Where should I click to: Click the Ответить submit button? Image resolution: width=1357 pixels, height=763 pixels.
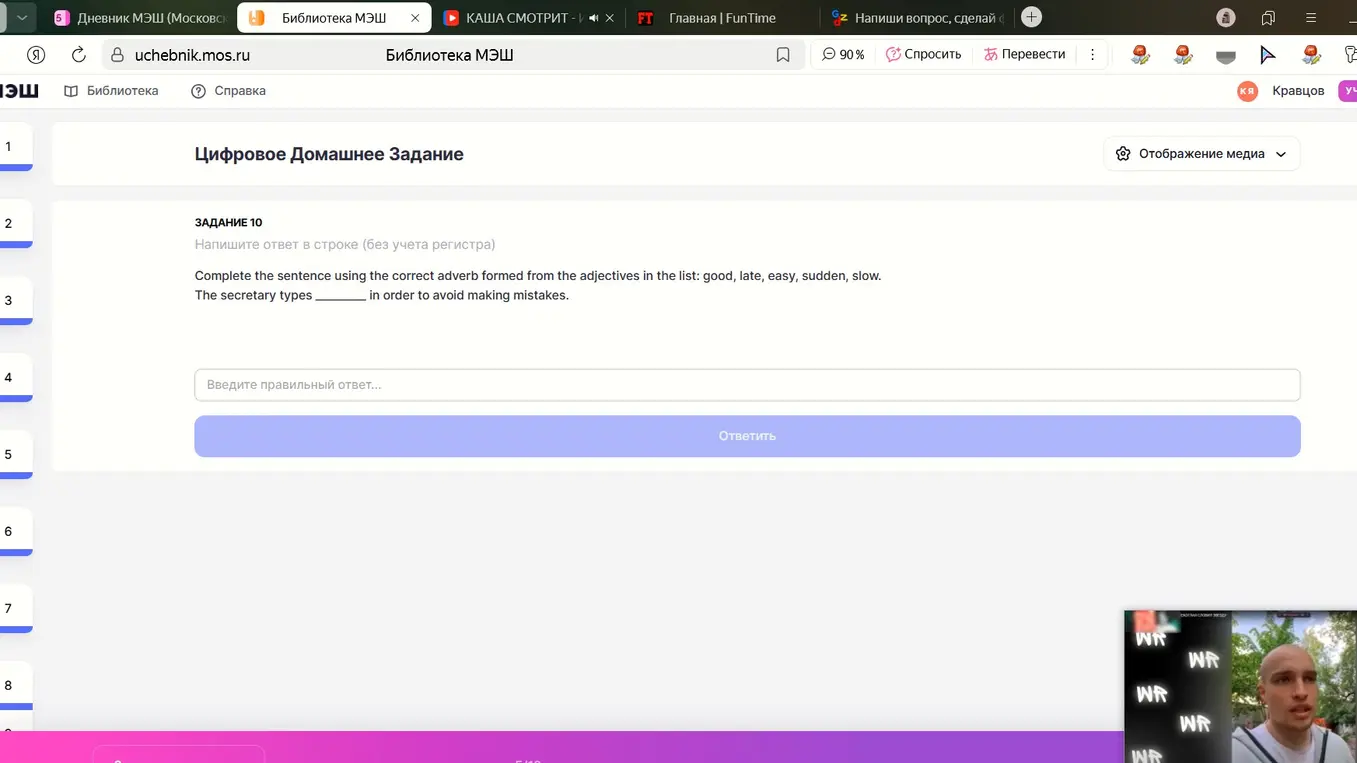(747, 436)
